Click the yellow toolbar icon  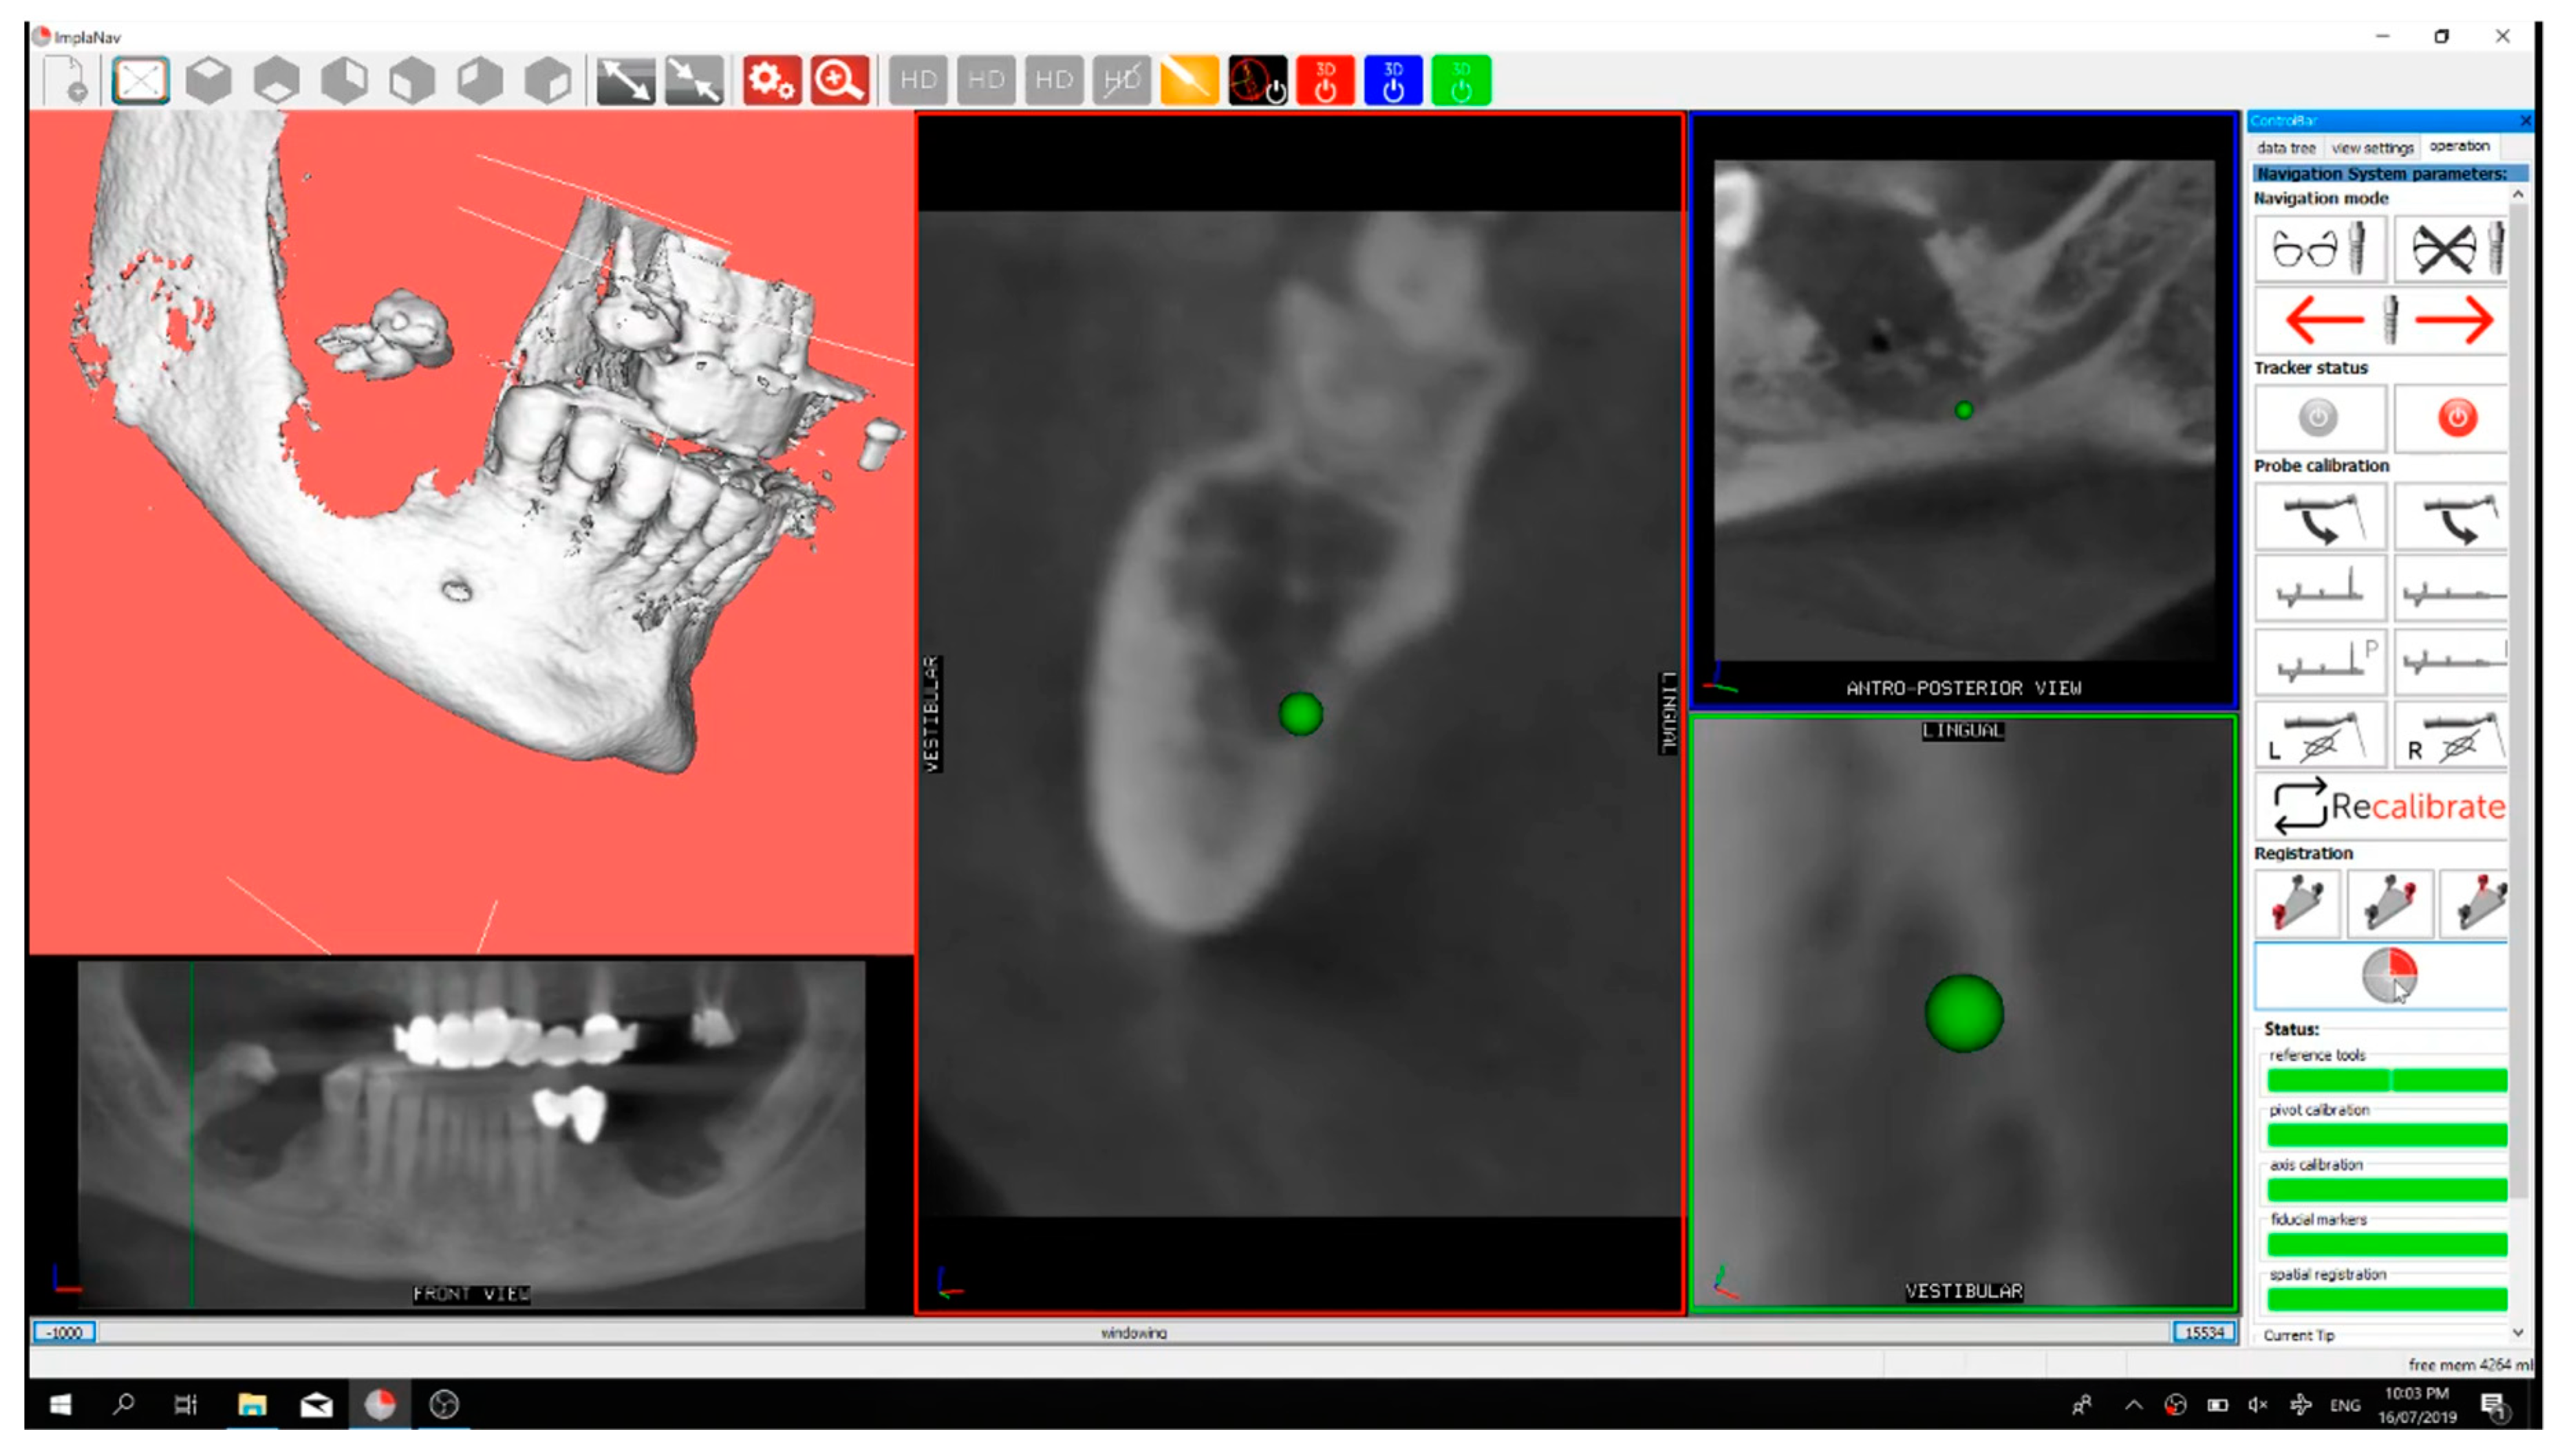(x=1188, y=81)
